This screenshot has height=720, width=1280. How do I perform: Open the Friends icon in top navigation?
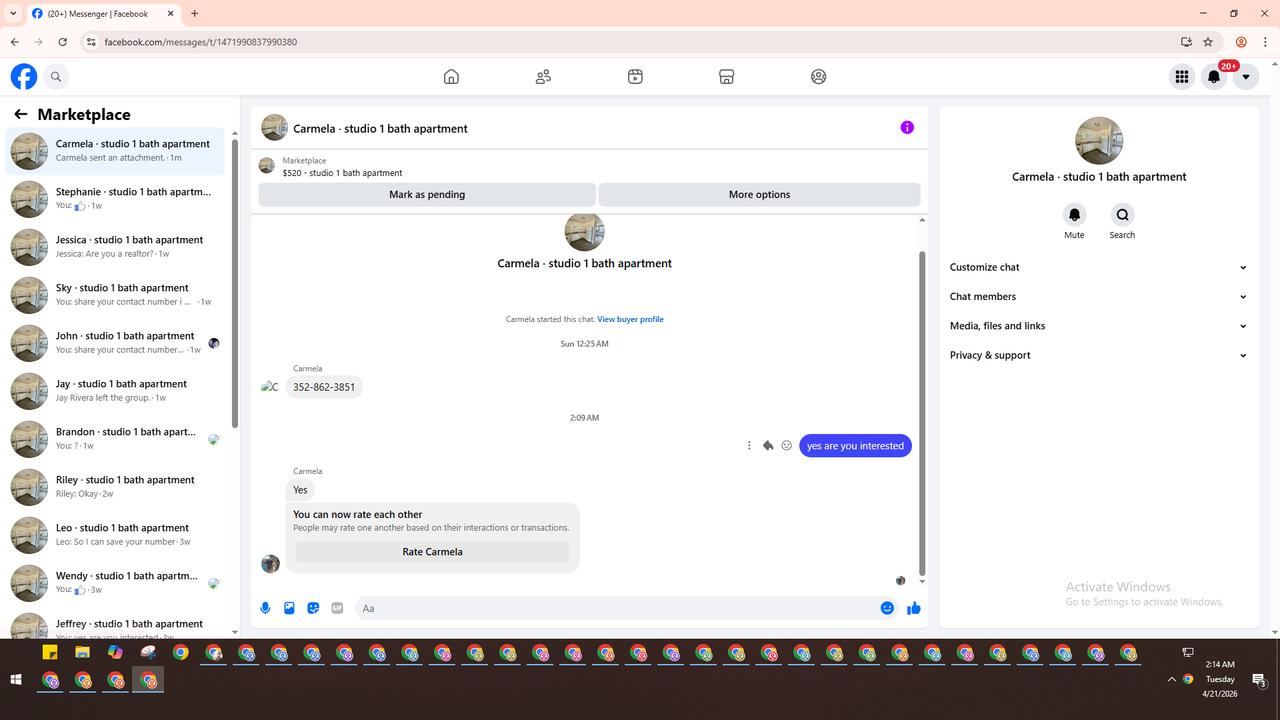(x=543, y=76)
